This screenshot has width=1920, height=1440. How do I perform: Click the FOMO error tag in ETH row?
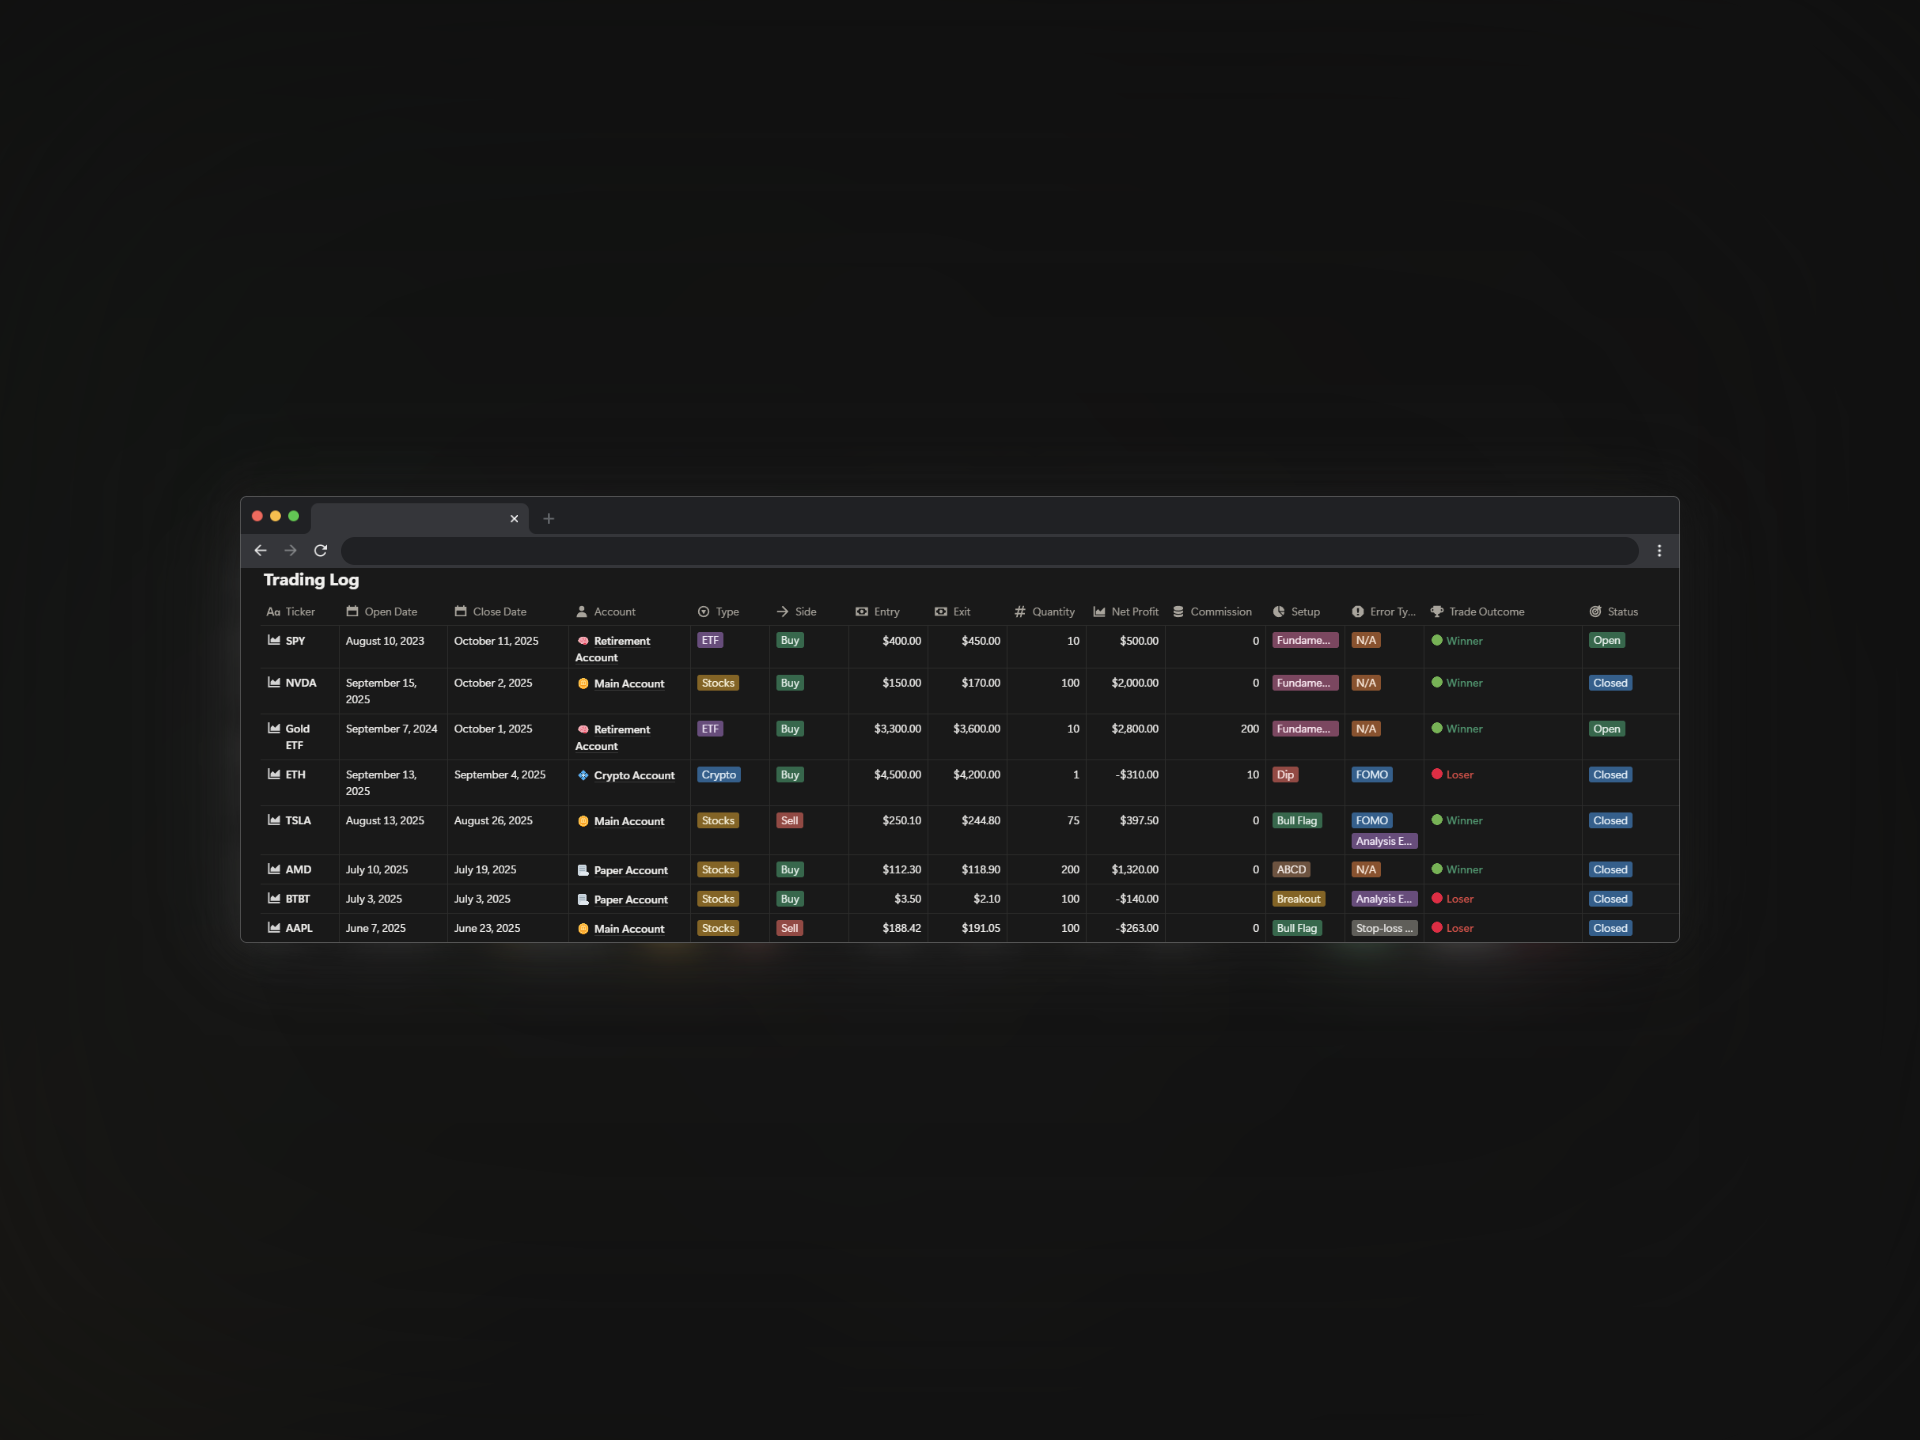[1372, 774]
